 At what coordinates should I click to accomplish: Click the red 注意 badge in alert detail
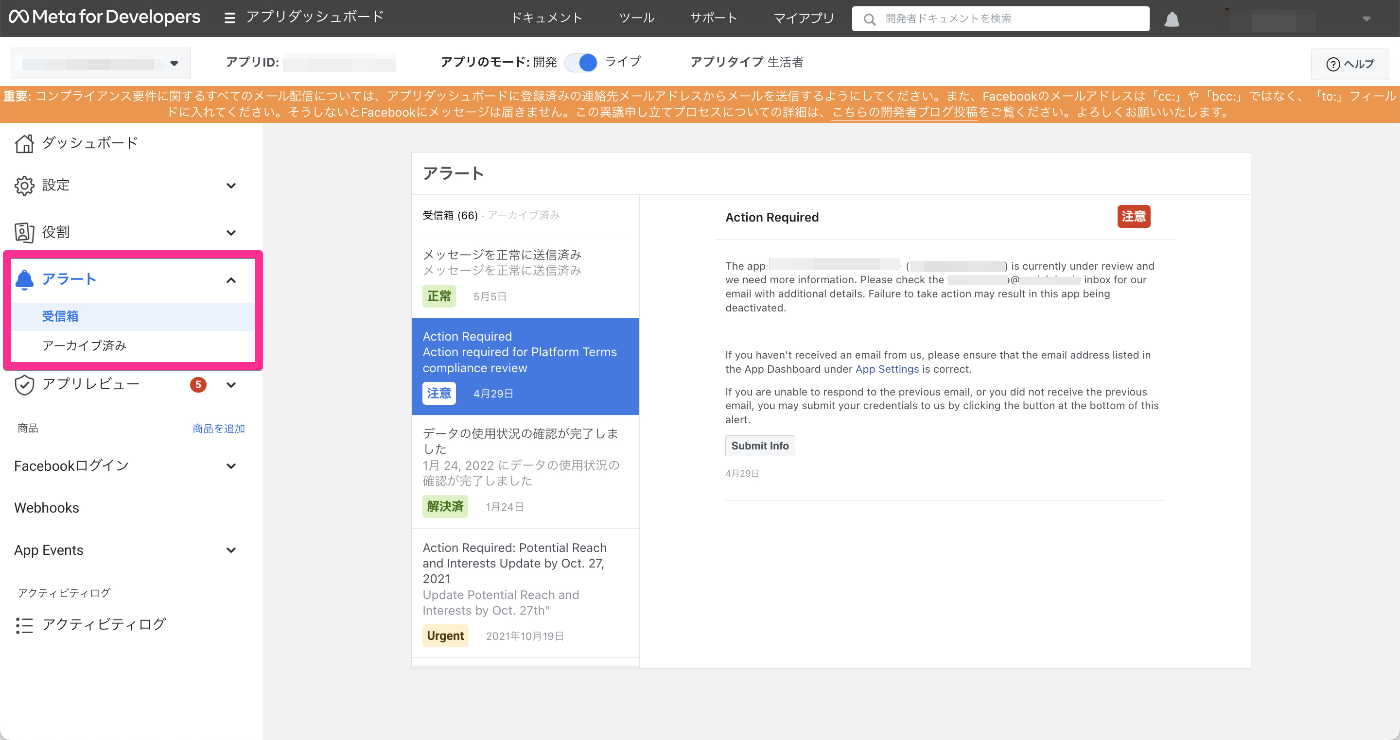[x=1134, y=217]
